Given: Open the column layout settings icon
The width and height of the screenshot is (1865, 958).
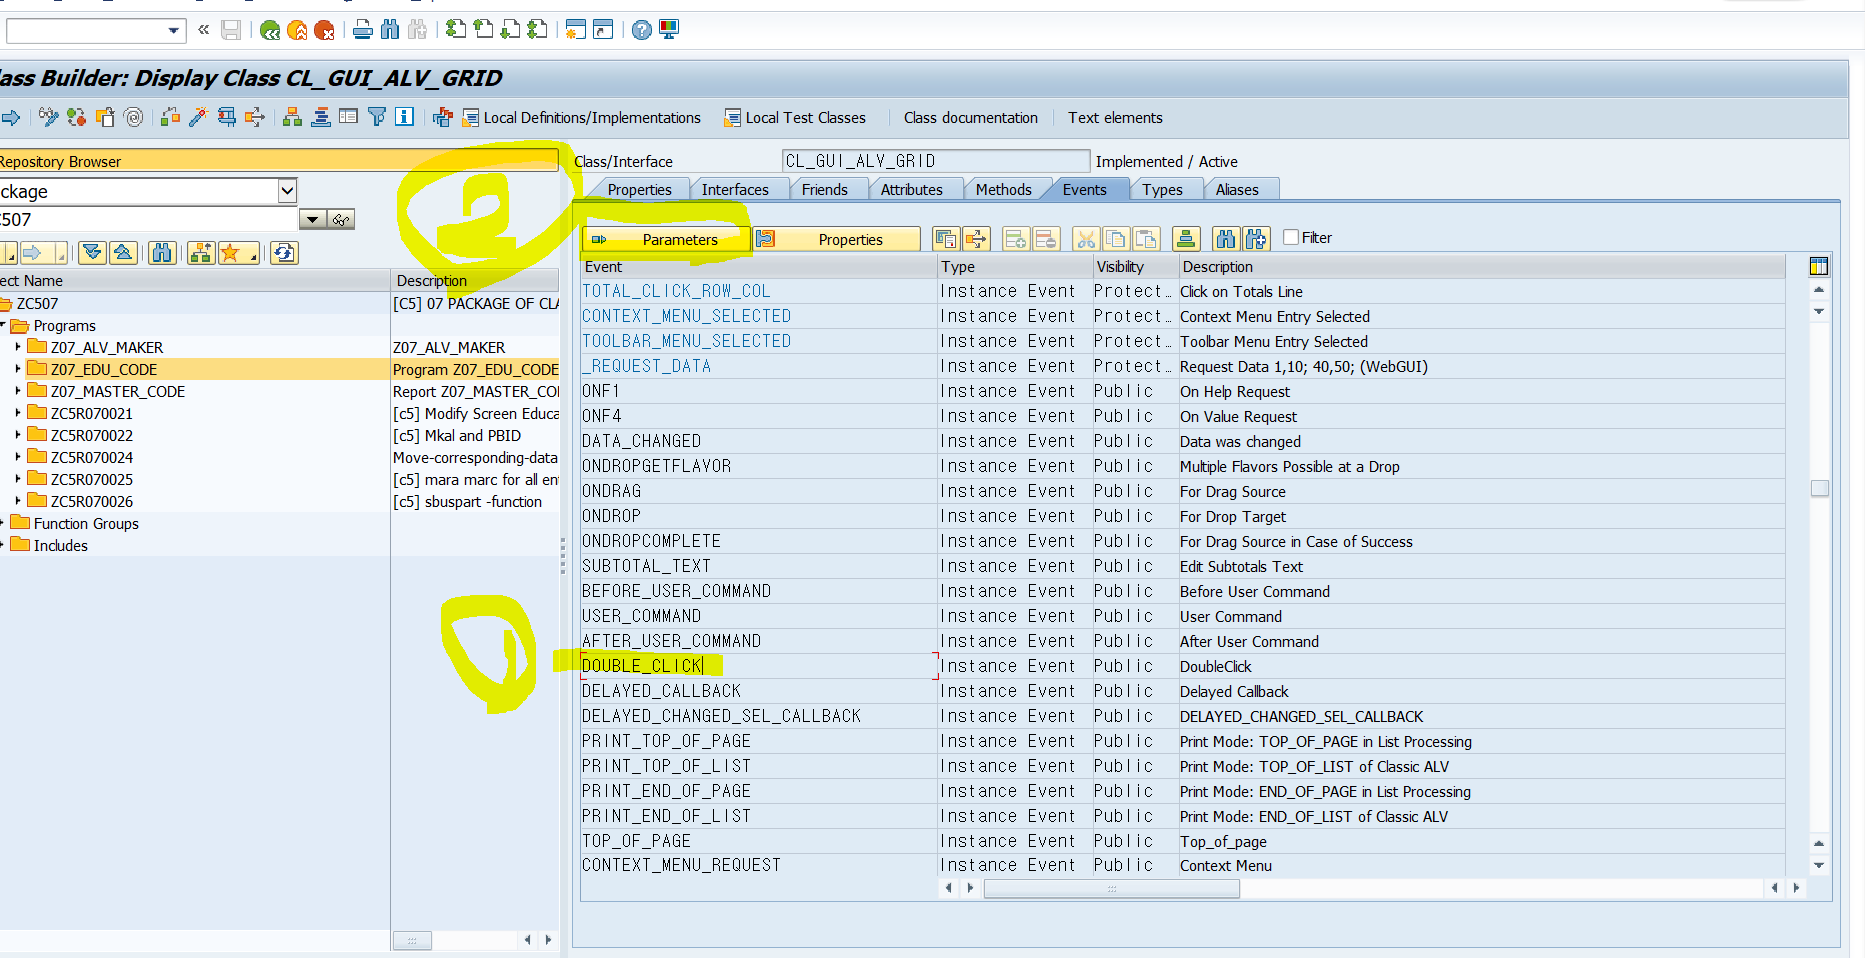Looking at the screenshot, I should pos(1819,266).
